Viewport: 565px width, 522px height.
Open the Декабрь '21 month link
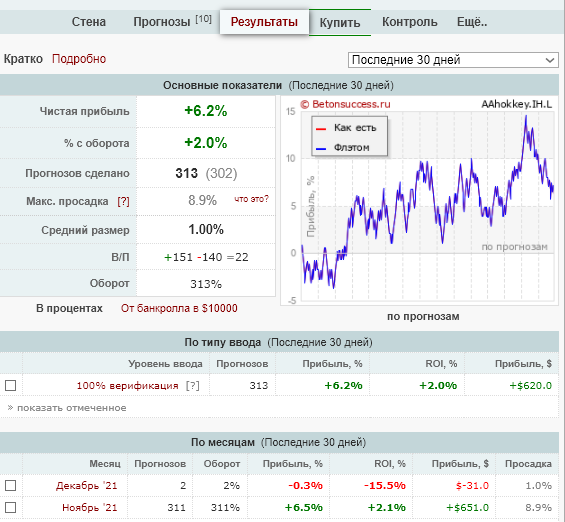click(87, 486)
